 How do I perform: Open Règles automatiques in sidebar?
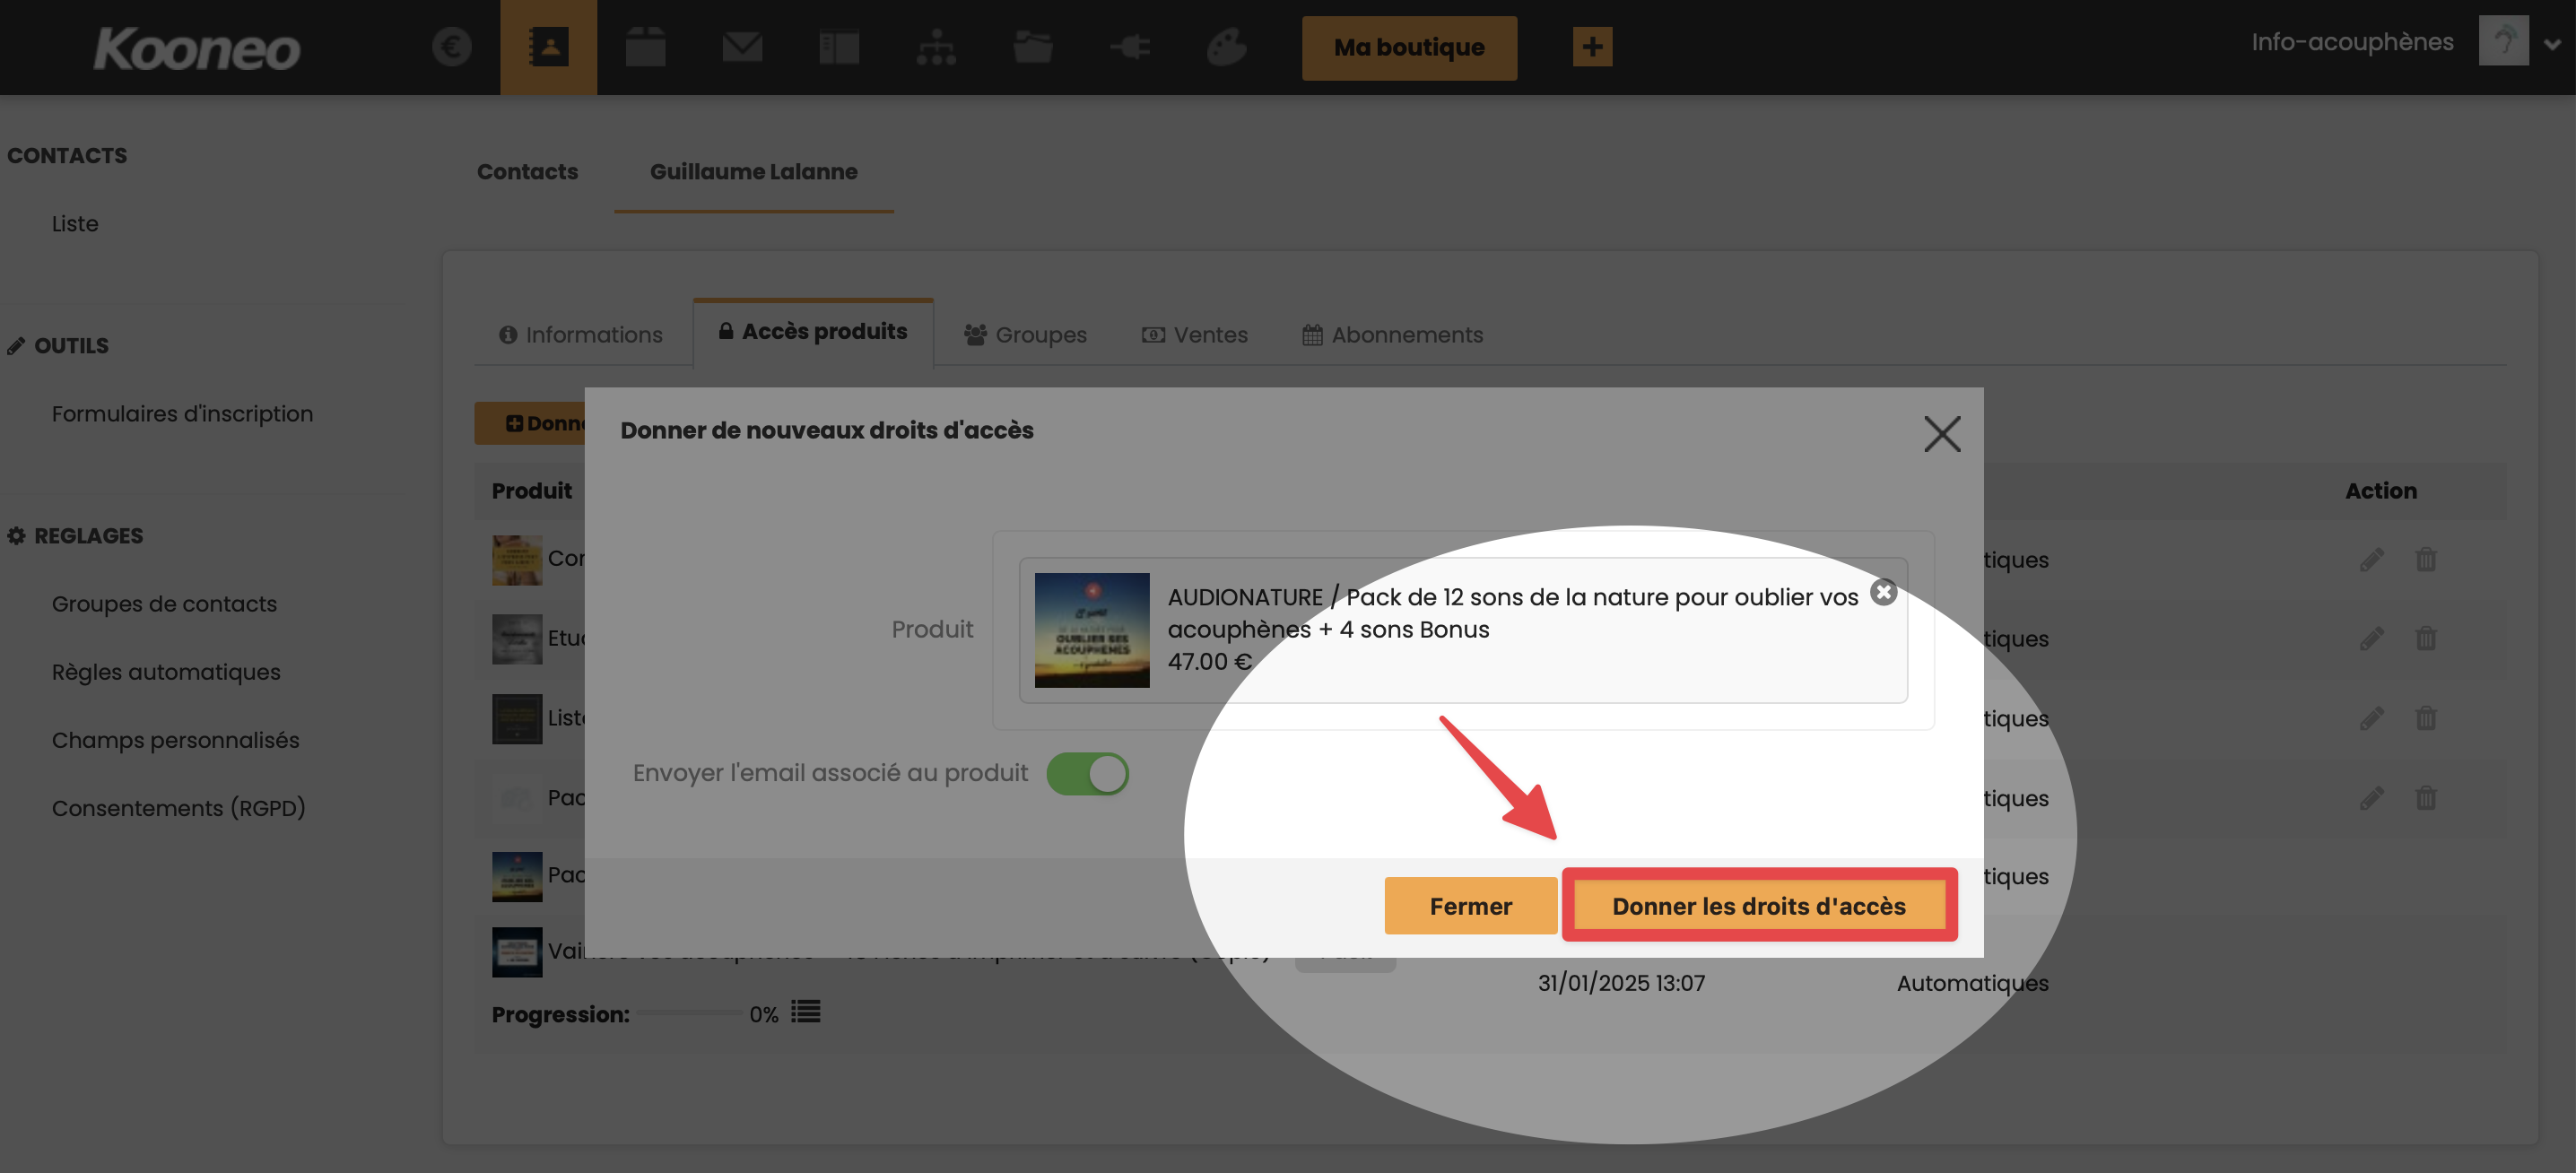coord(166,672)
